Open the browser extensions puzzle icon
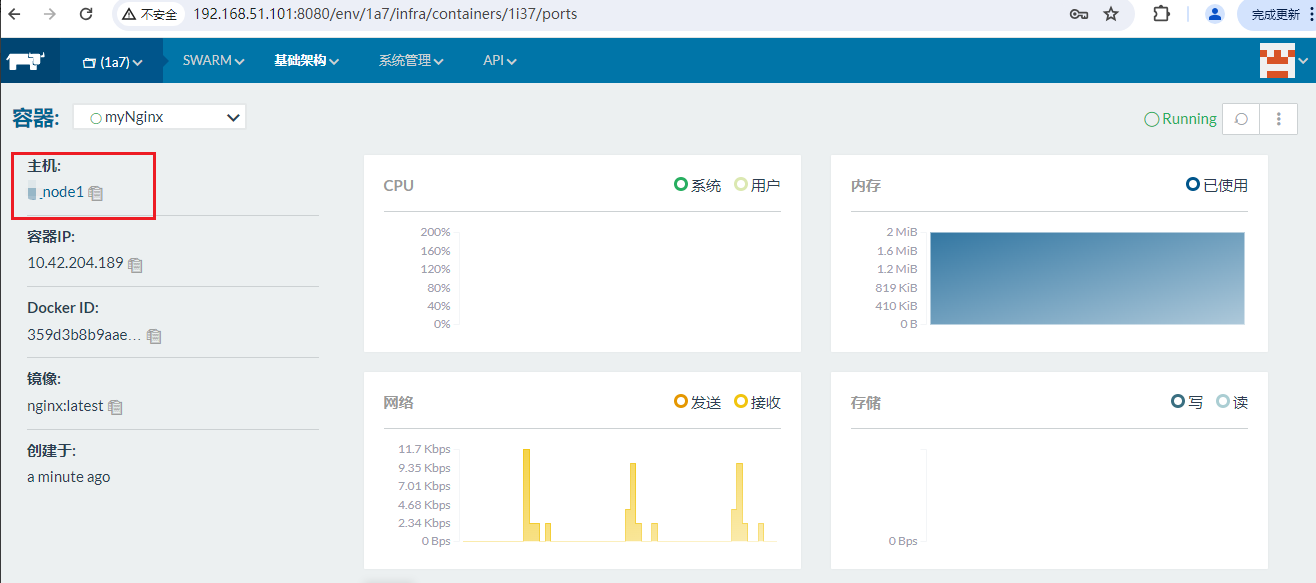 point(1161,14)
